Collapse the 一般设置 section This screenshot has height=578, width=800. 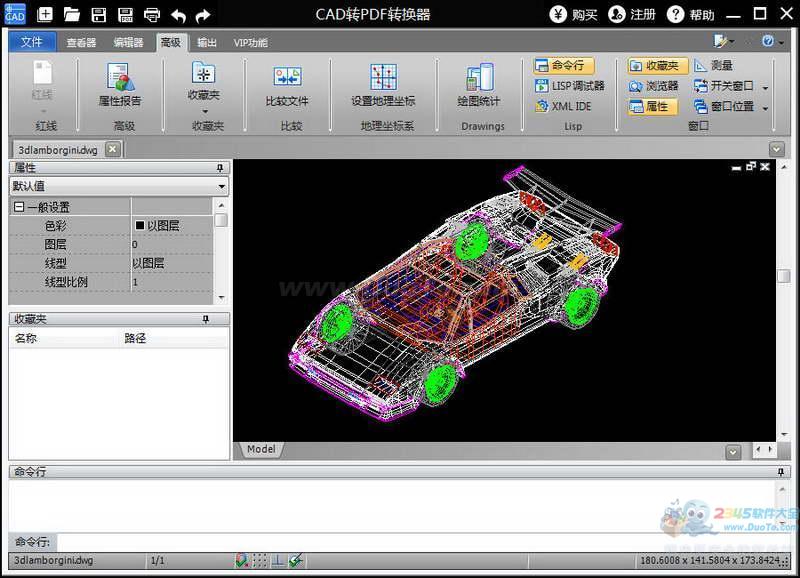(19, 207)
